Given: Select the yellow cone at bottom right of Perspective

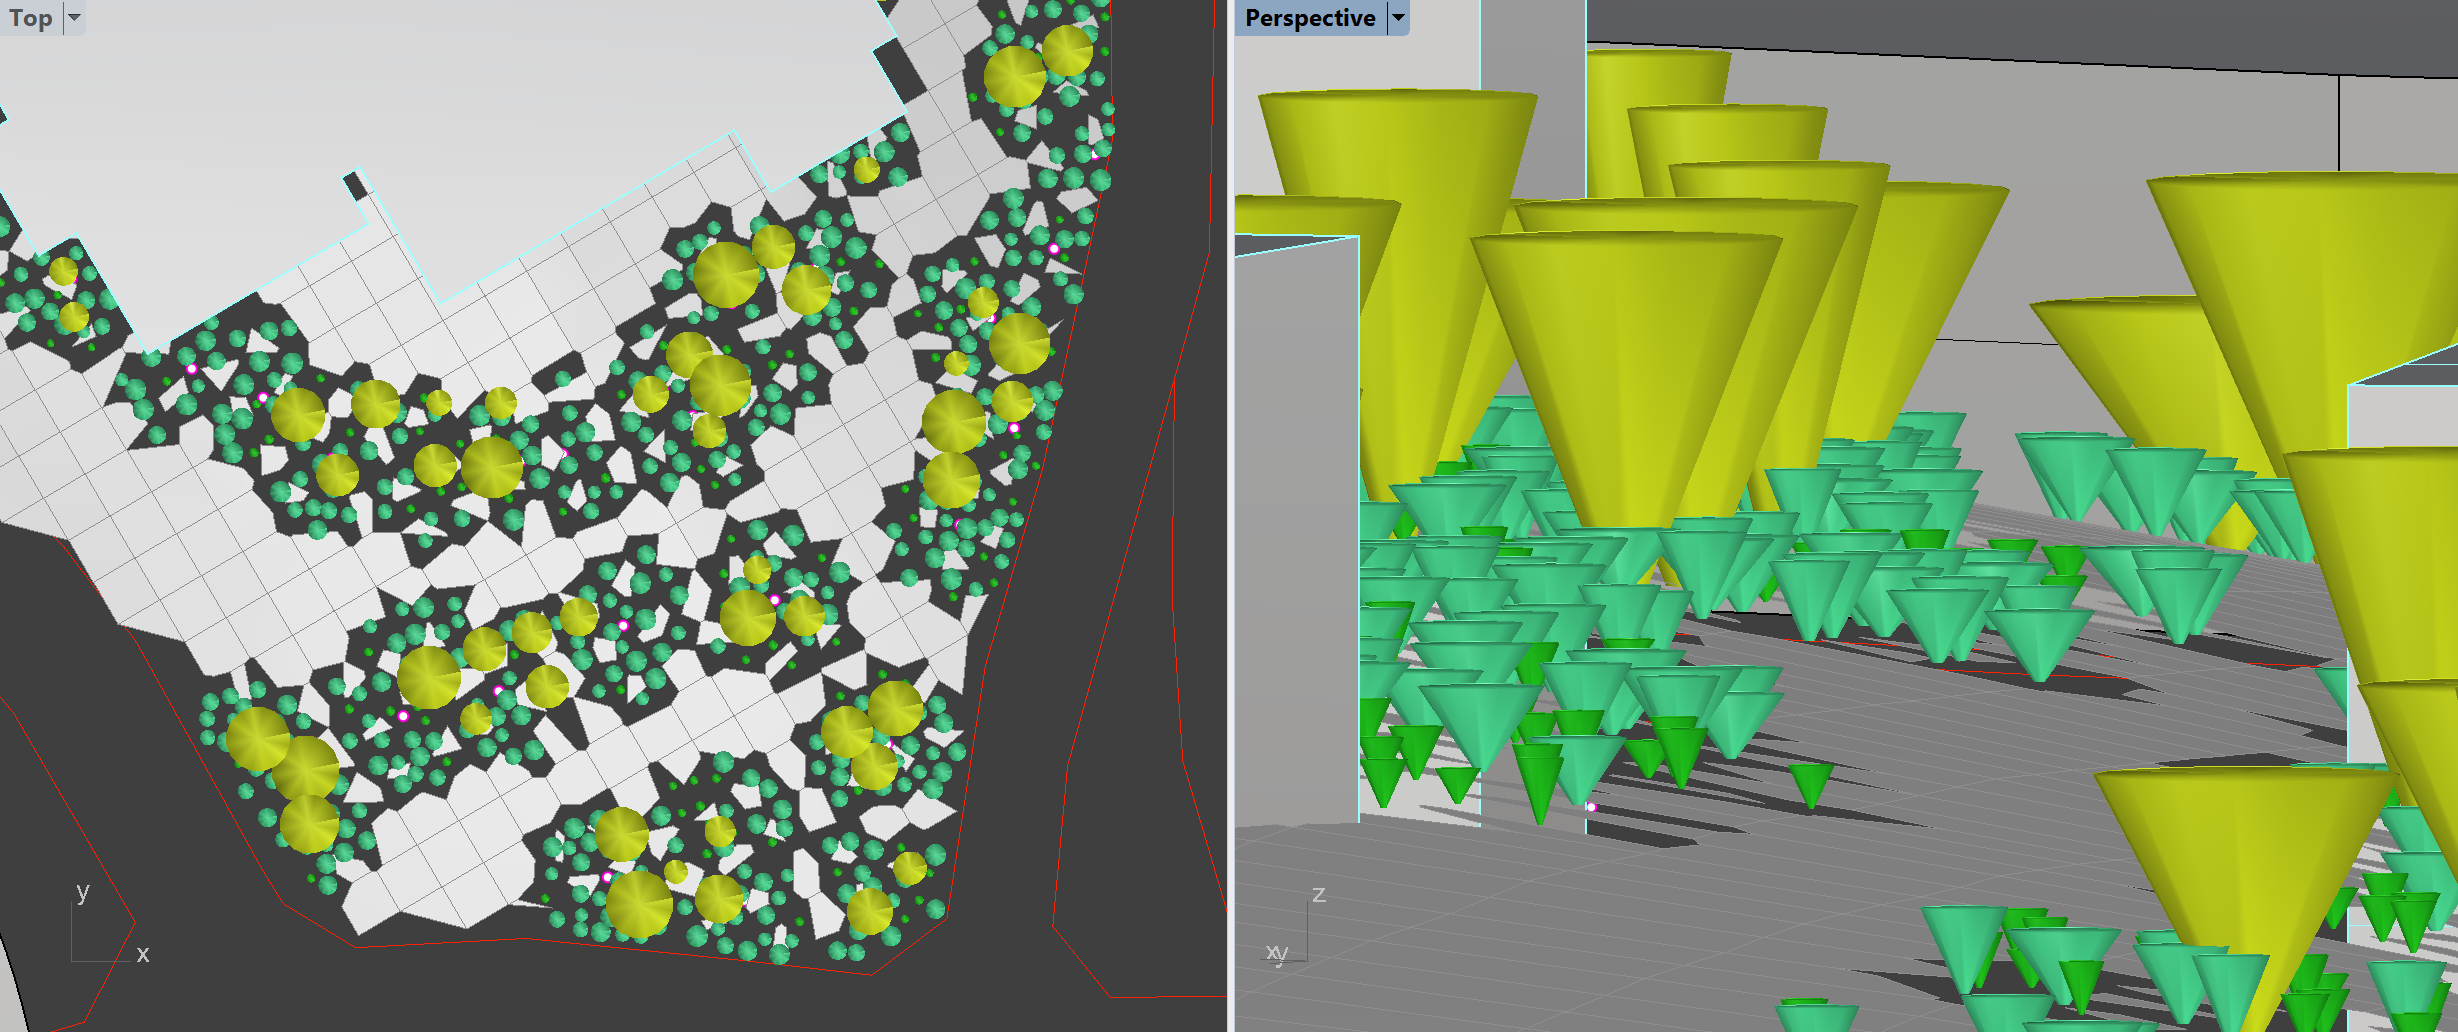Looking at the screenshot, I should coord(2240,850).
